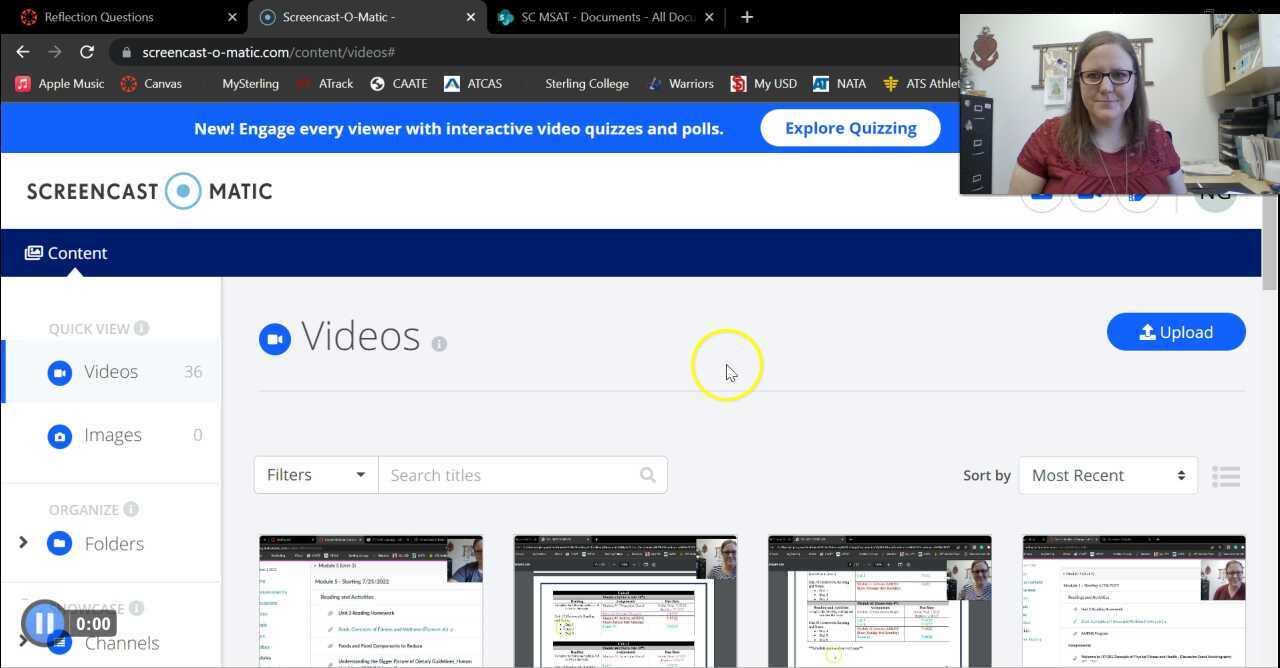
Task: Open Canvas bookmark
Action: [151, 84]
